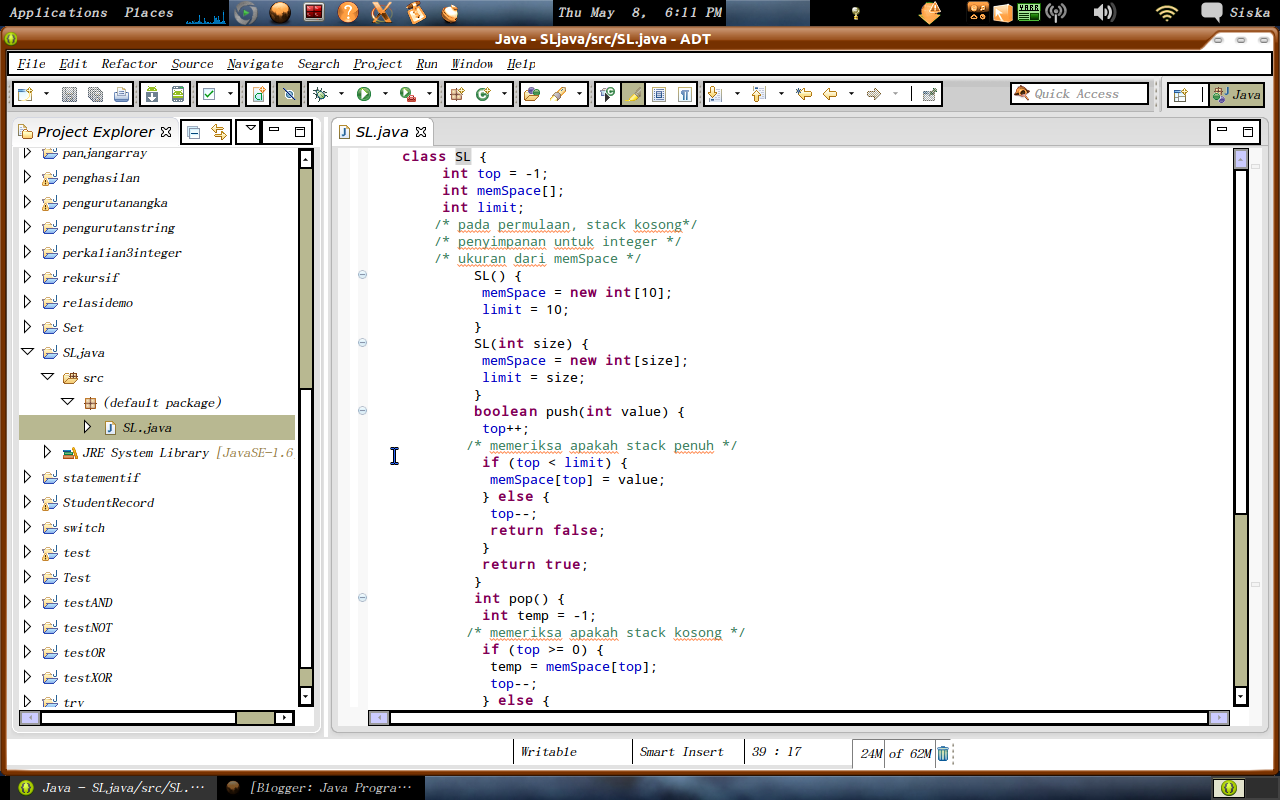Open the Refactor menu
The width and height of the screenshot is (1280, 800).
[129, 64]
